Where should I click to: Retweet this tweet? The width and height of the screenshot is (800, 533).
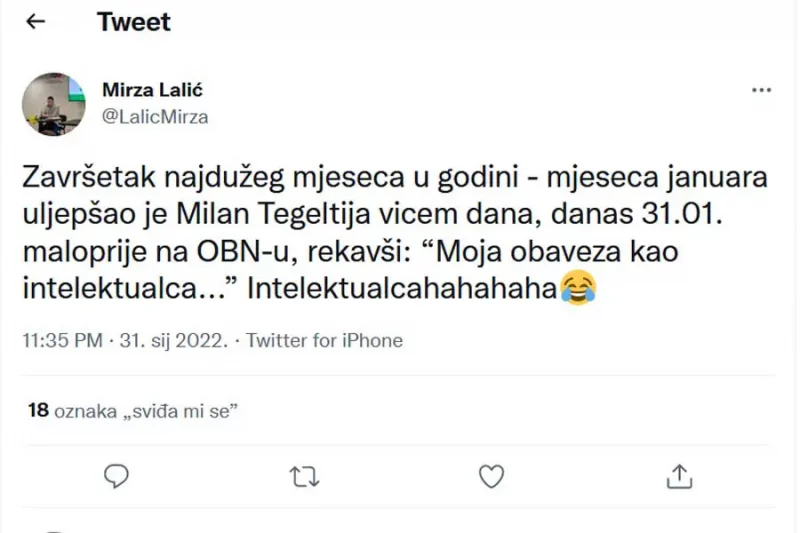(x=303, y=476)
